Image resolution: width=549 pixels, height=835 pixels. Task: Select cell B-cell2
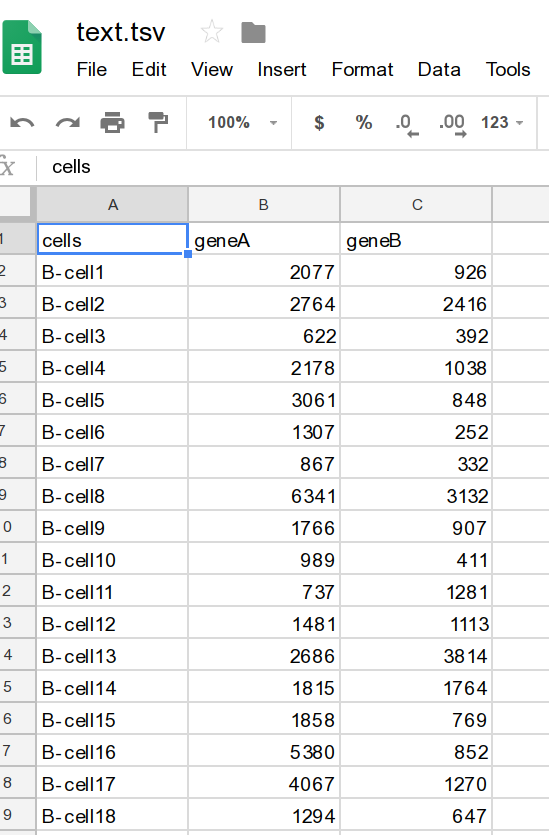pyautogui.click(x=112, y=303)
